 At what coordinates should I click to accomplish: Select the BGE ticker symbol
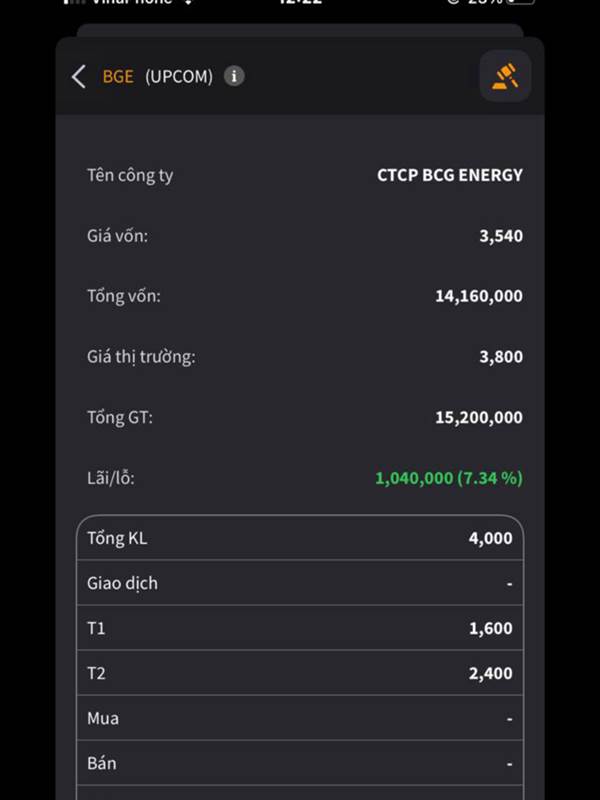click(118, 77)
